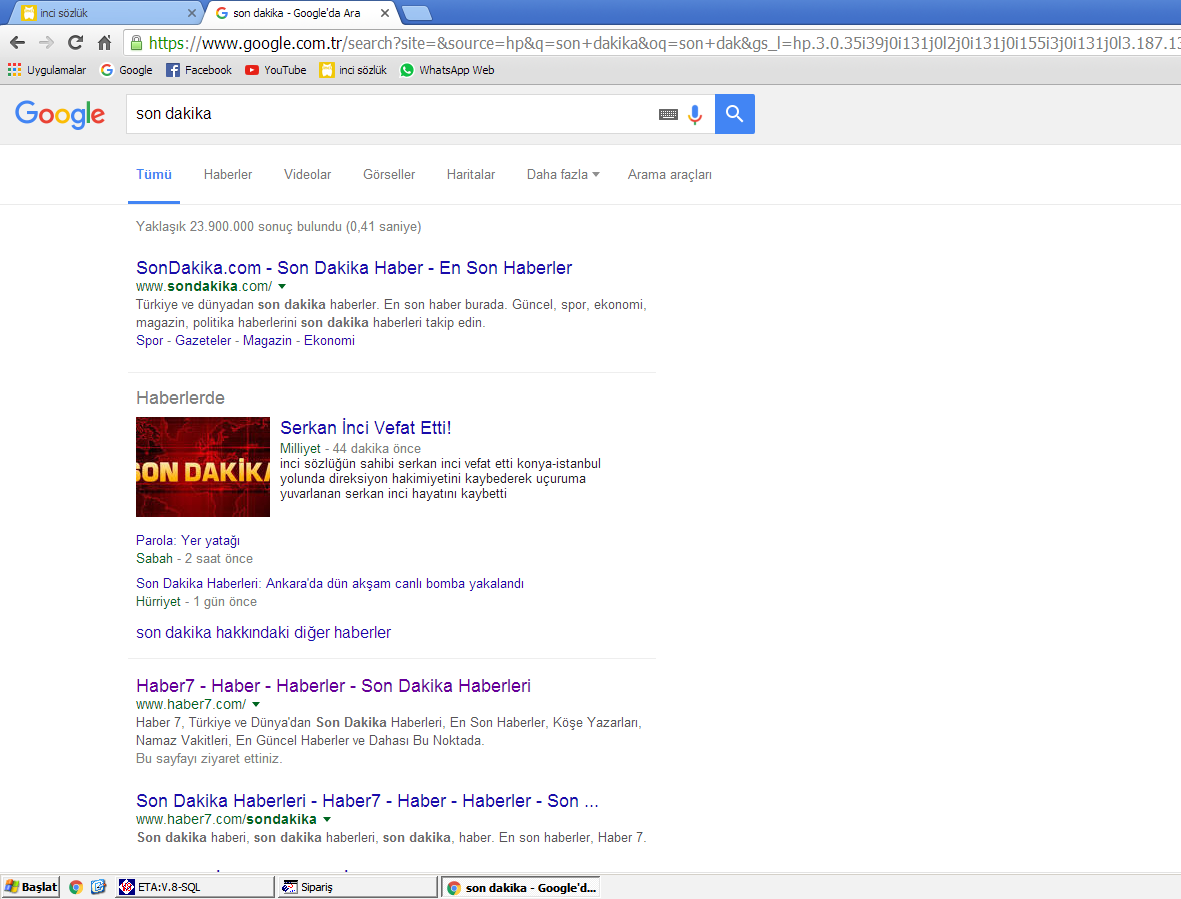Switch to ETA:V.8-SQL taskbar window
The height and width of the screenshot is (899, 1181).
click(x=194, y=887)
